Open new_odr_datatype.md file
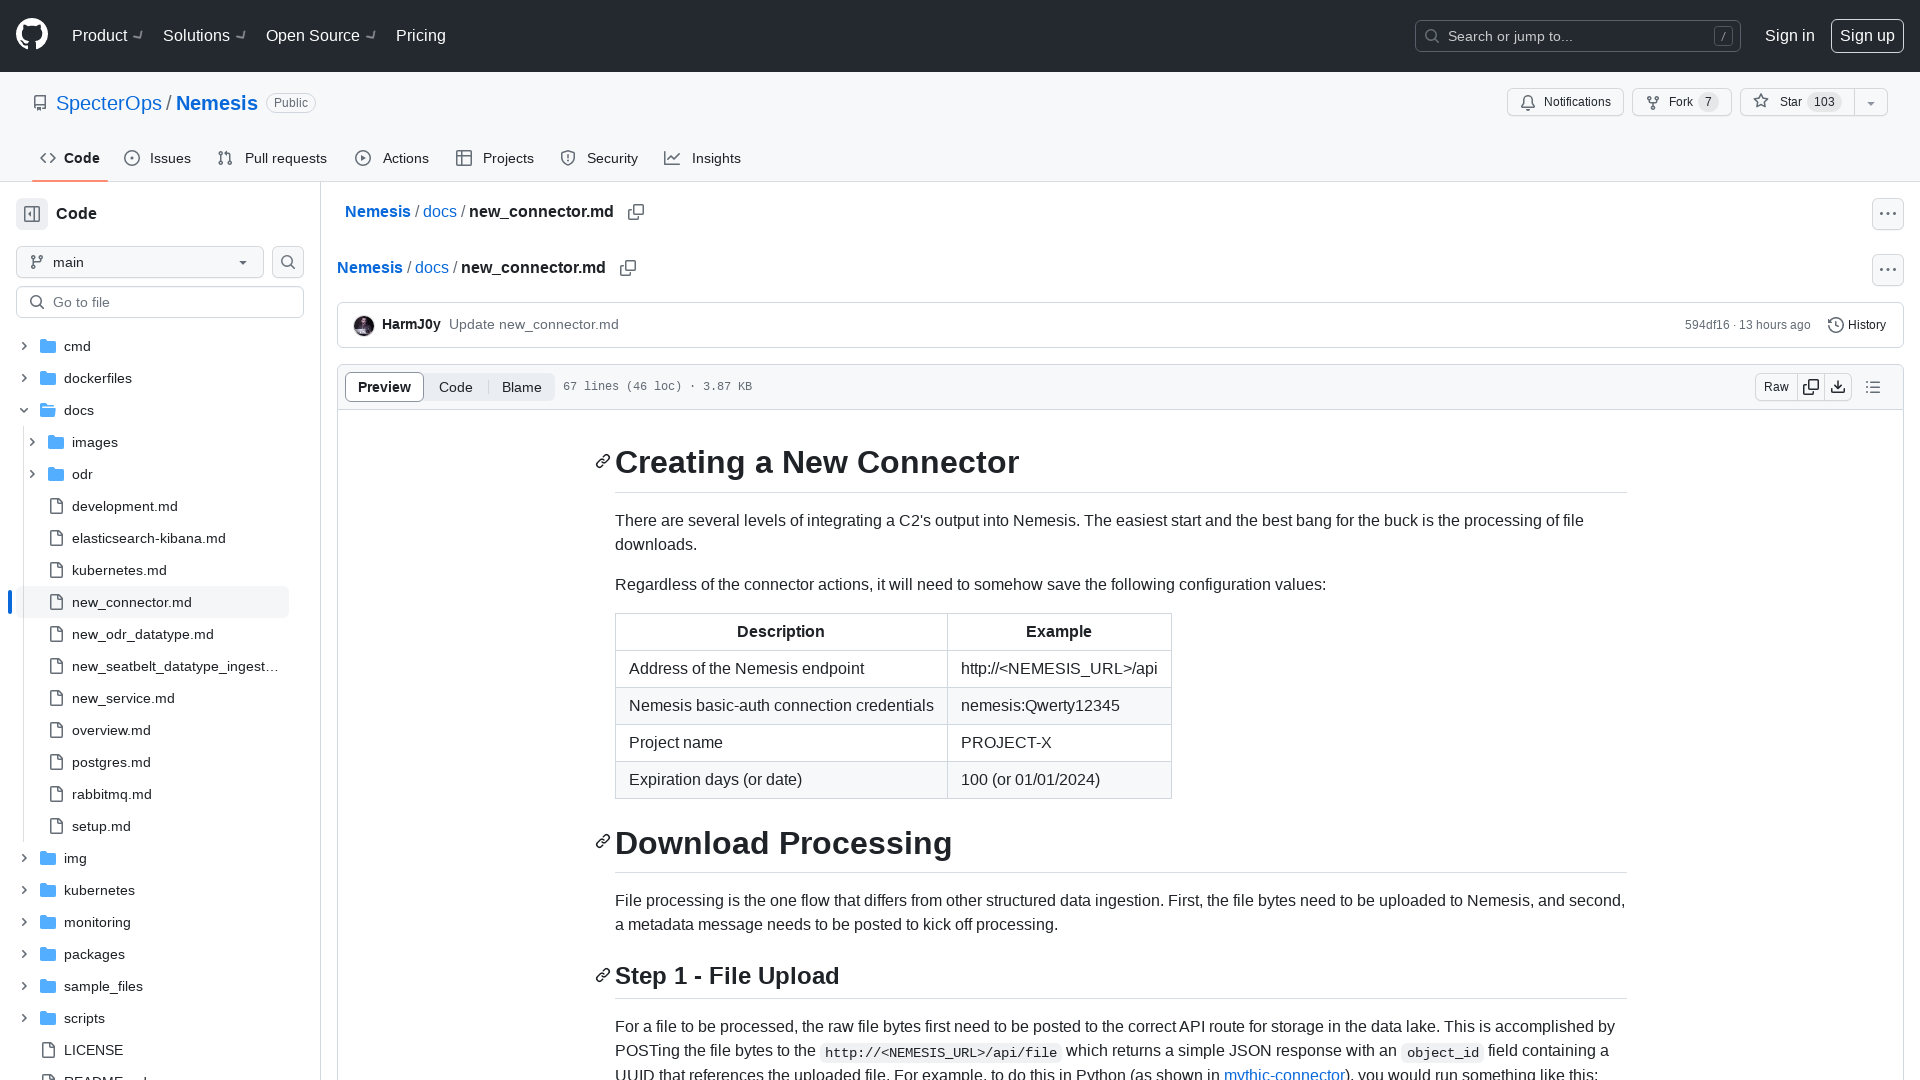Image resolution: width=1920 pixels, height=1080 pixels. click(x=143, y=634)
